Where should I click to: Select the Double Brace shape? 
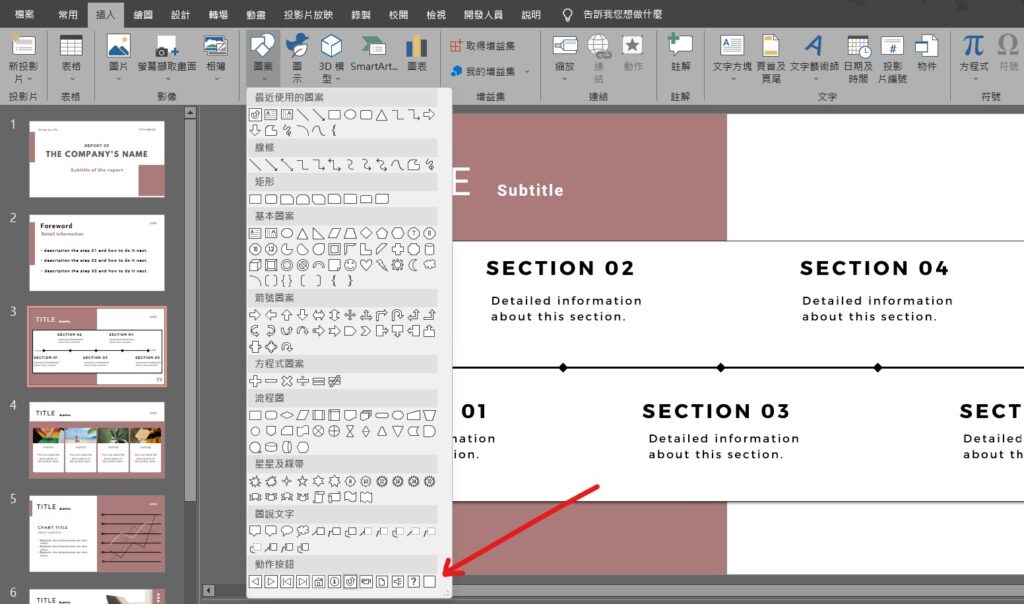coord(287,281)
